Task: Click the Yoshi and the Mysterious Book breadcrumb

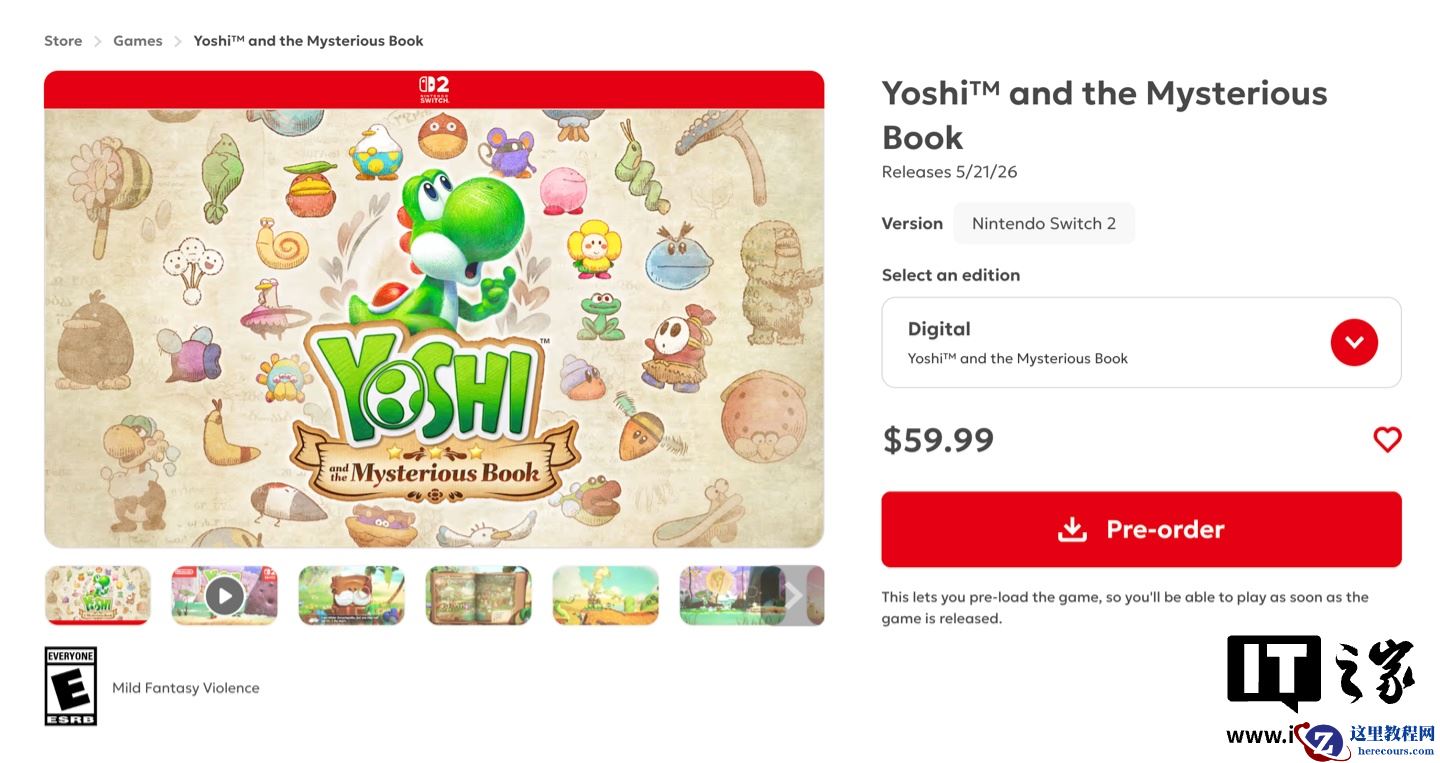Action: click(x=307, y=40)
